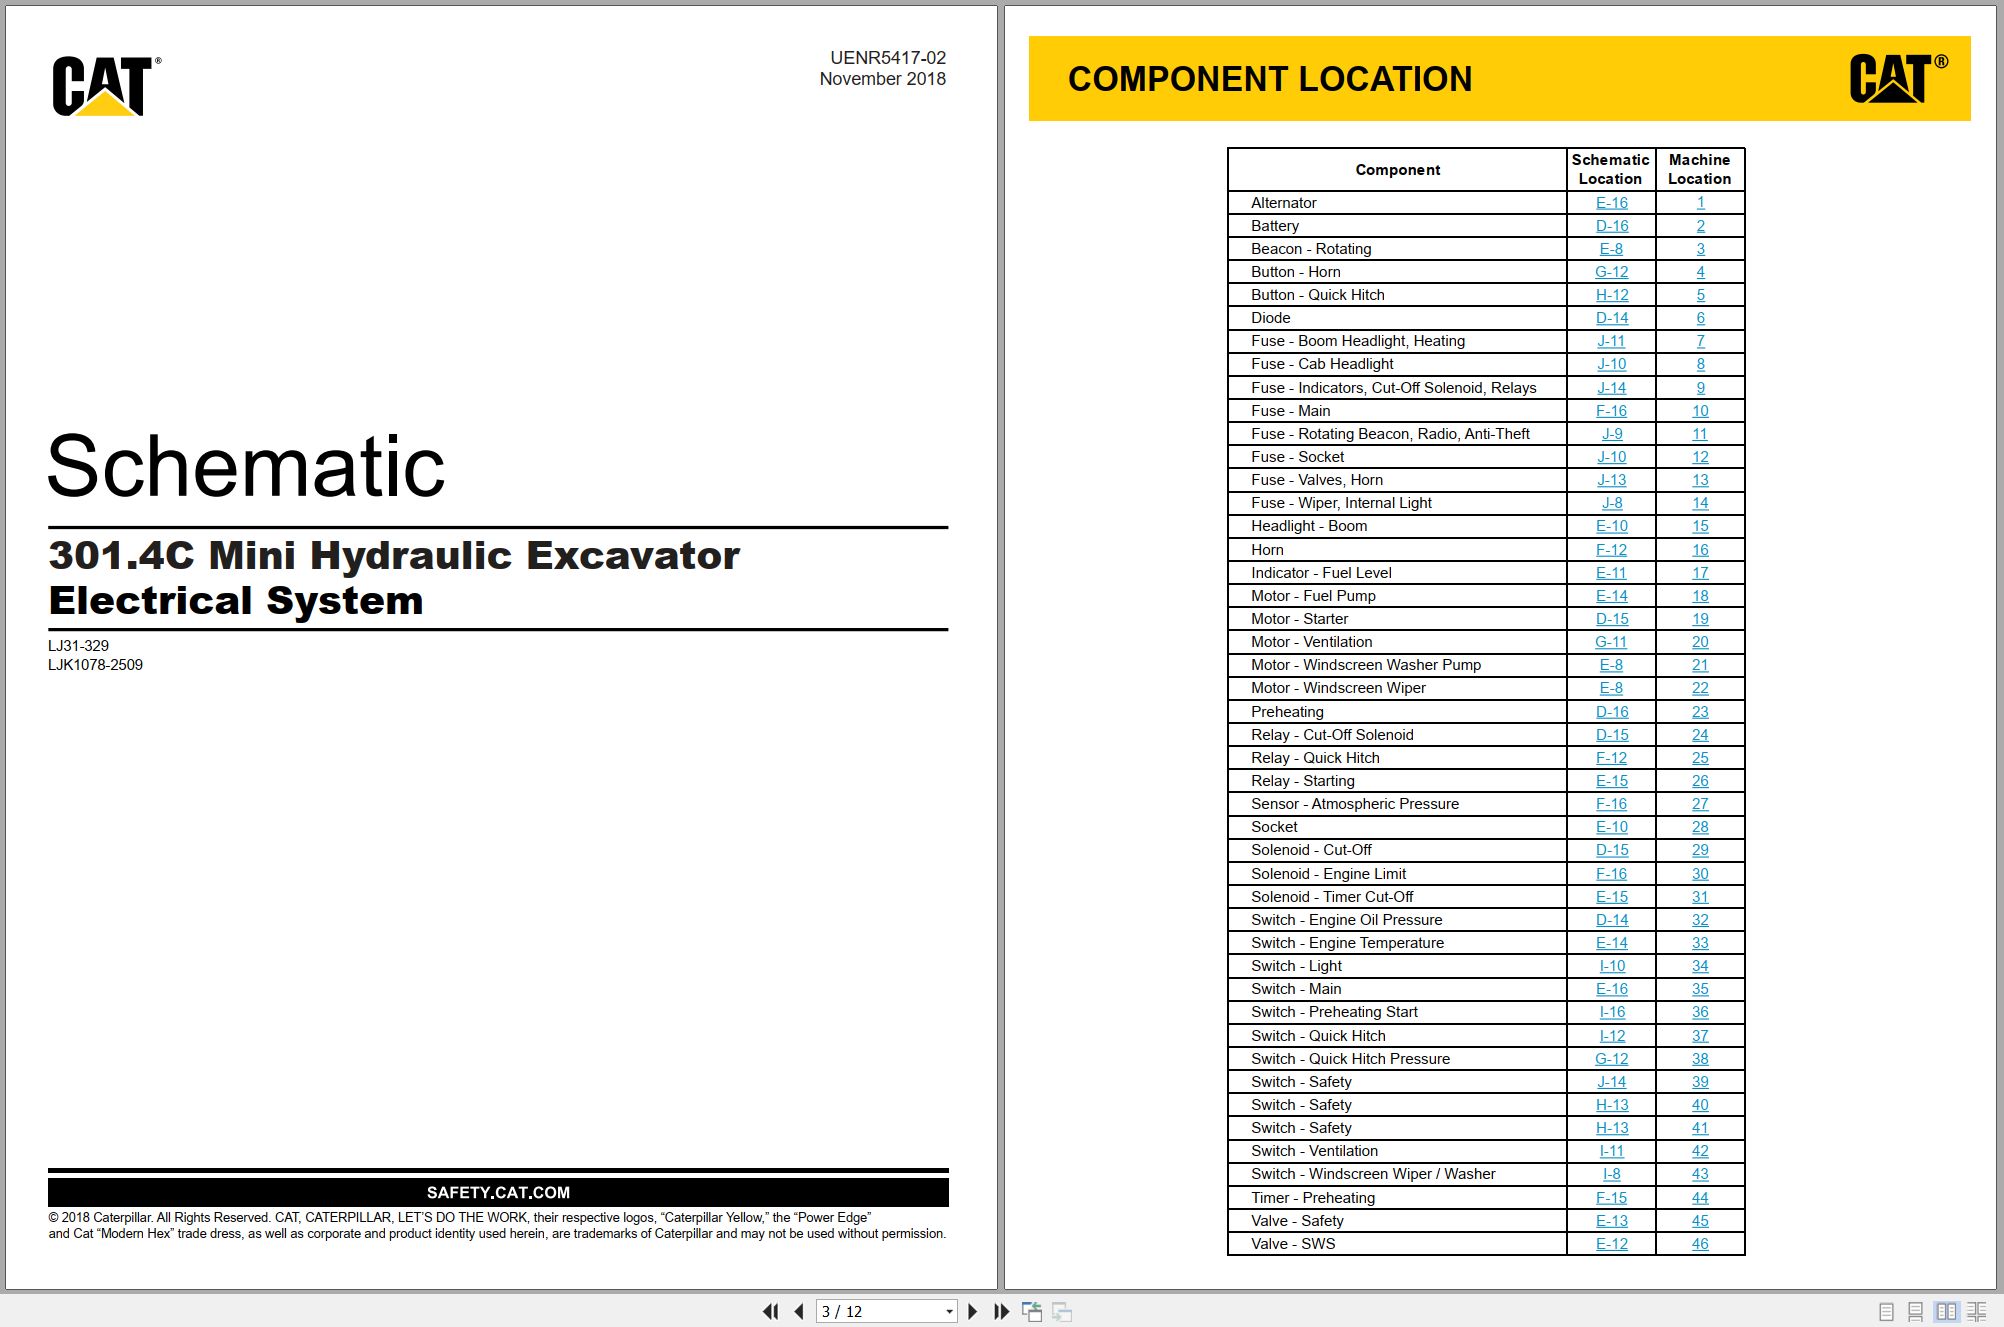Select the SAFETY.CAT.COM banner text
2004x1327 pixels.
point(498,1193)
